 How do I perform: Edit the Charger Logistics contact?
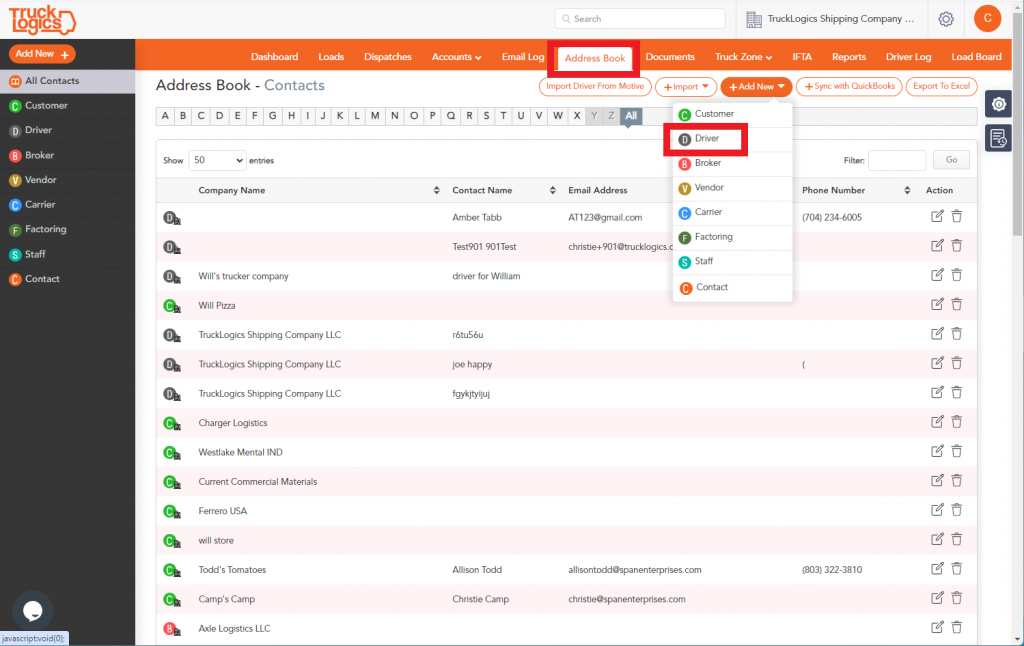(937, 422)
